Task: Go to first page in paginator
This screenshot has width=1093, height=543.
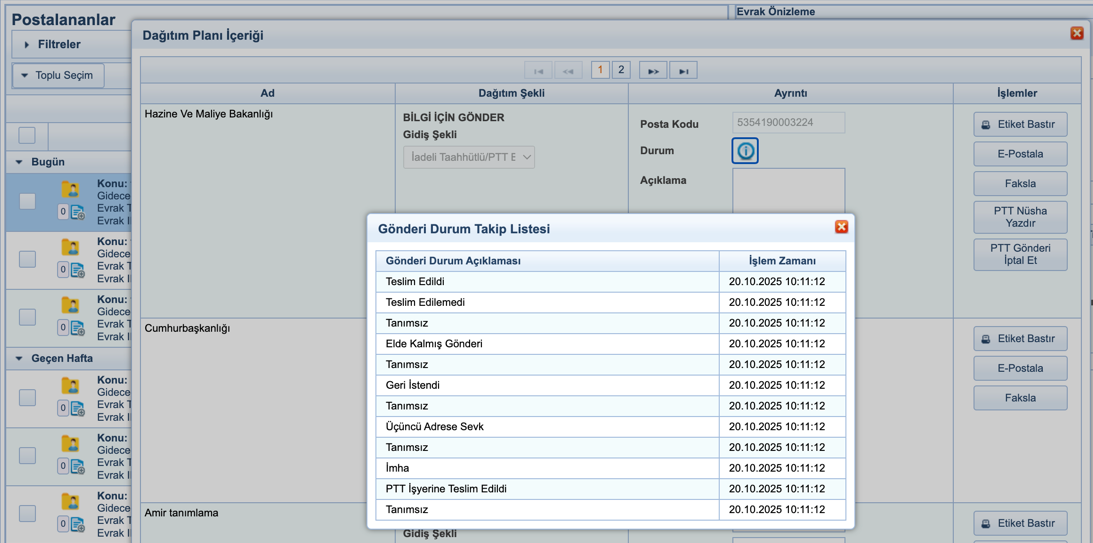Action: tap(538, 71)
